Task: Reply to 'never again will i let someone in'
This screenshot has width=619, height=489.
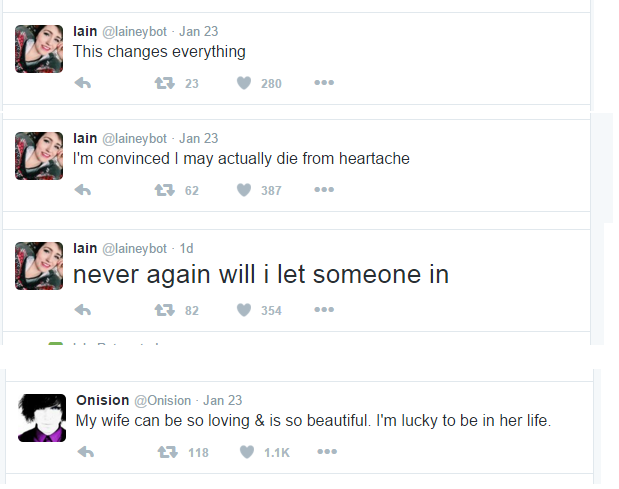Action: click(x=83, y=310)
